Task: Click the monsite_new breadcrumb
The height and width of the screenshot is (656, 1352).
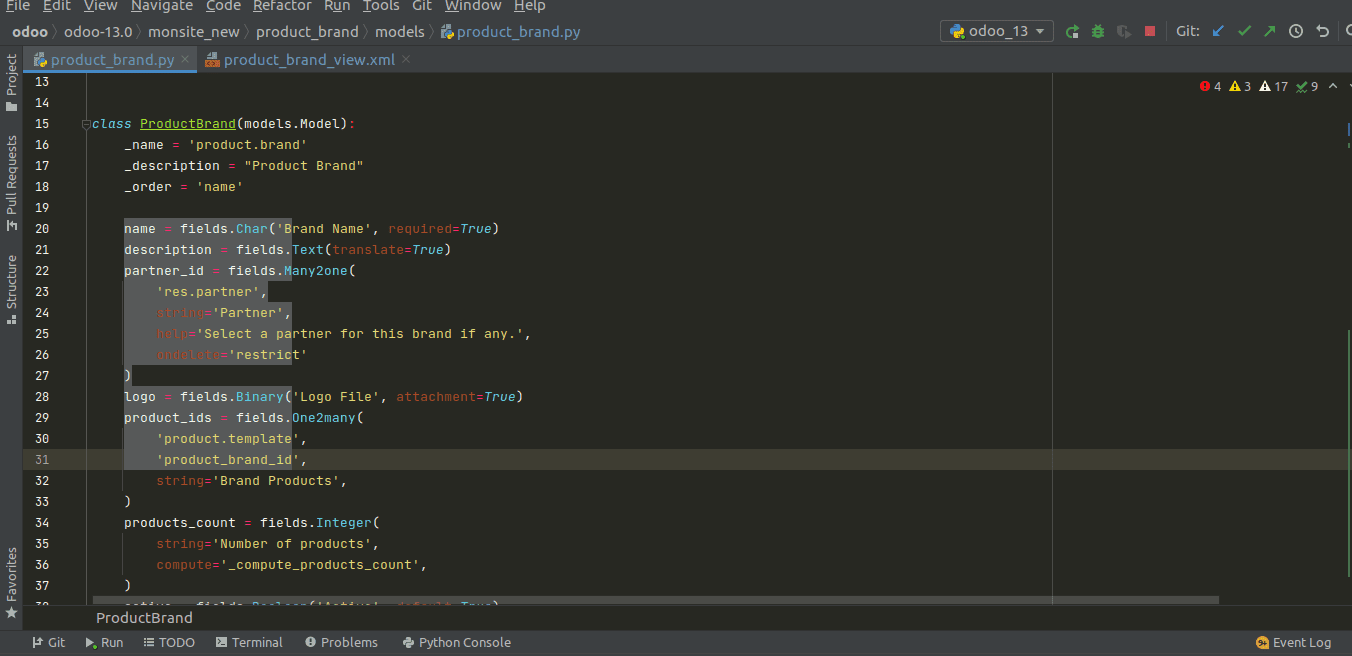Action: (x=194, y=31)
